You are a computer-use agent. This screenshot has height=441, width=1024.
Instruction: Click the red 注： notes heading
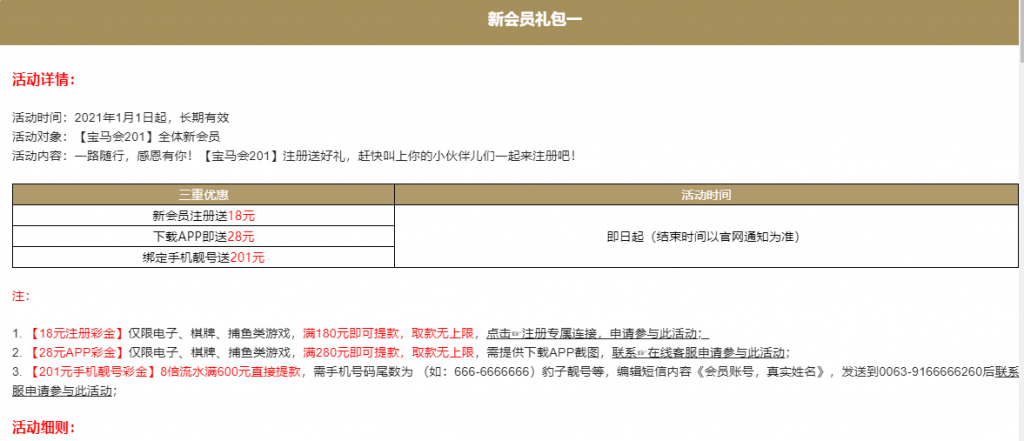click(21, 296)
